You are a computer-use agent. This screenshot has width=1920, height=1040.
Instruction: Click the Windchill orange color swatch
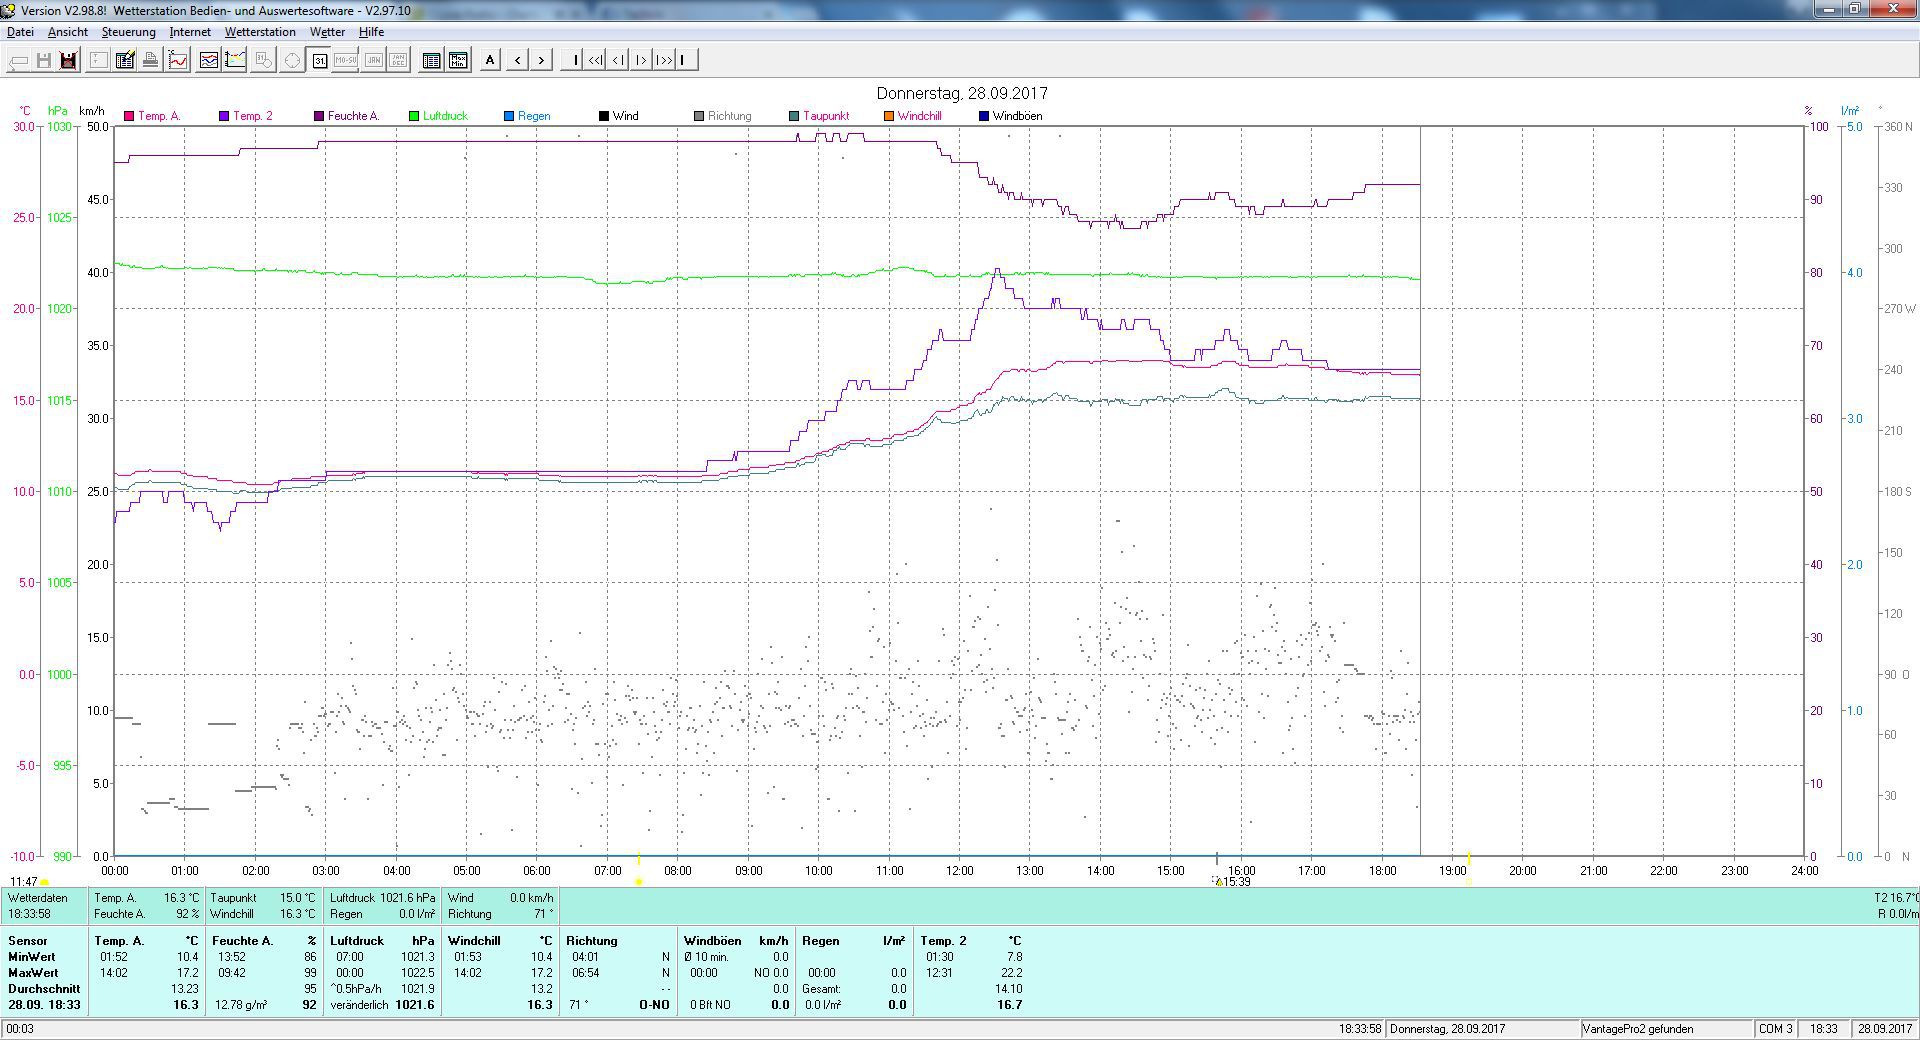click(x=889, y=116)
